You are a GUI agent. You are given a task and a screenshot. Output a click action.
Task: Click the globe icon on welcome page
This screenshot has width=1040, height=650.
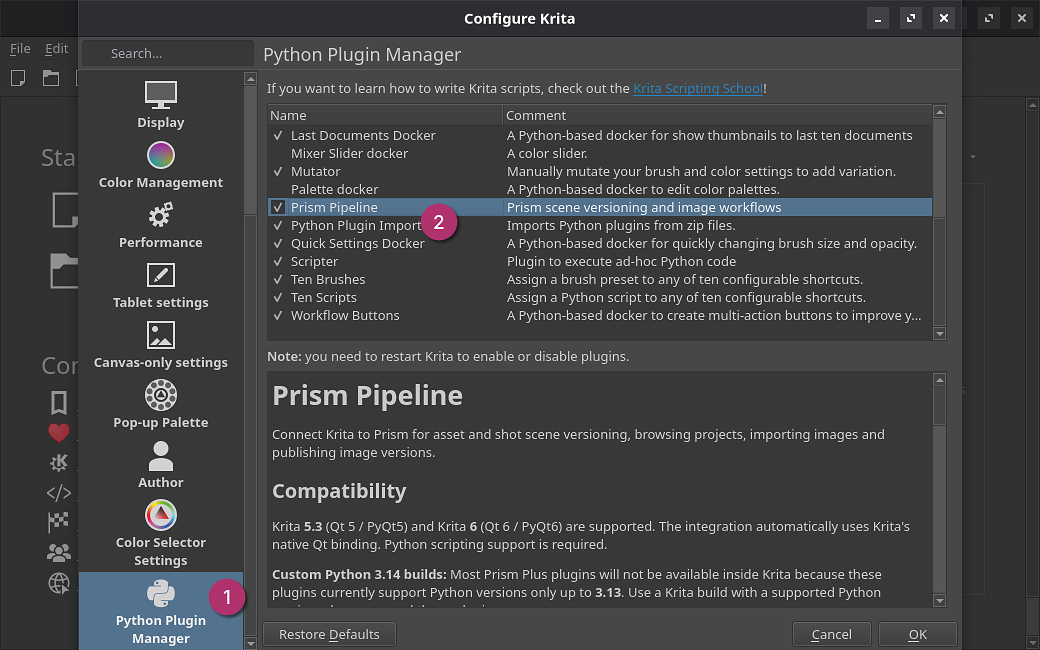coord(59,583)
